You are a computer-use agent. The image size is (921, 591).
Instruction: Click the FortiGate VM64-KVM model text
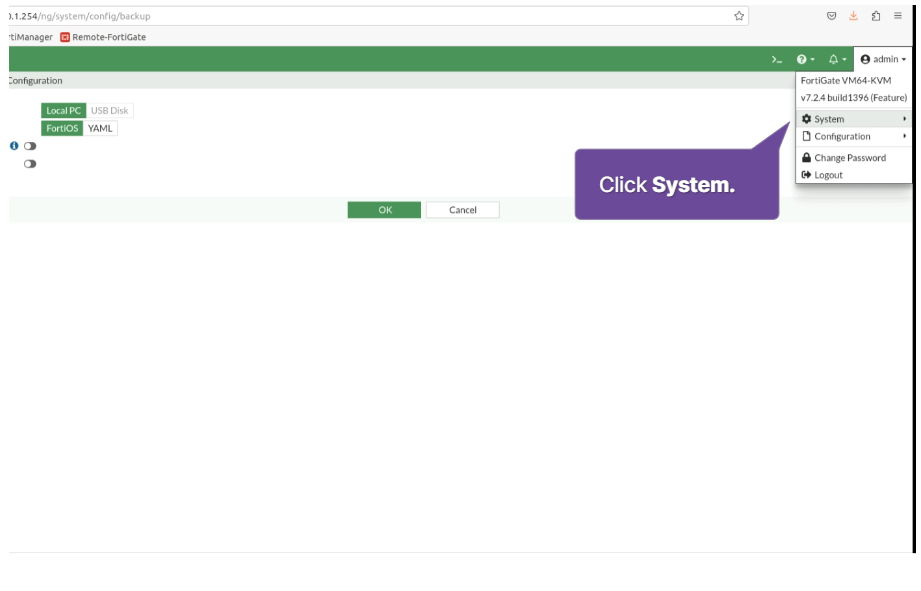click(x=846, y=80)
